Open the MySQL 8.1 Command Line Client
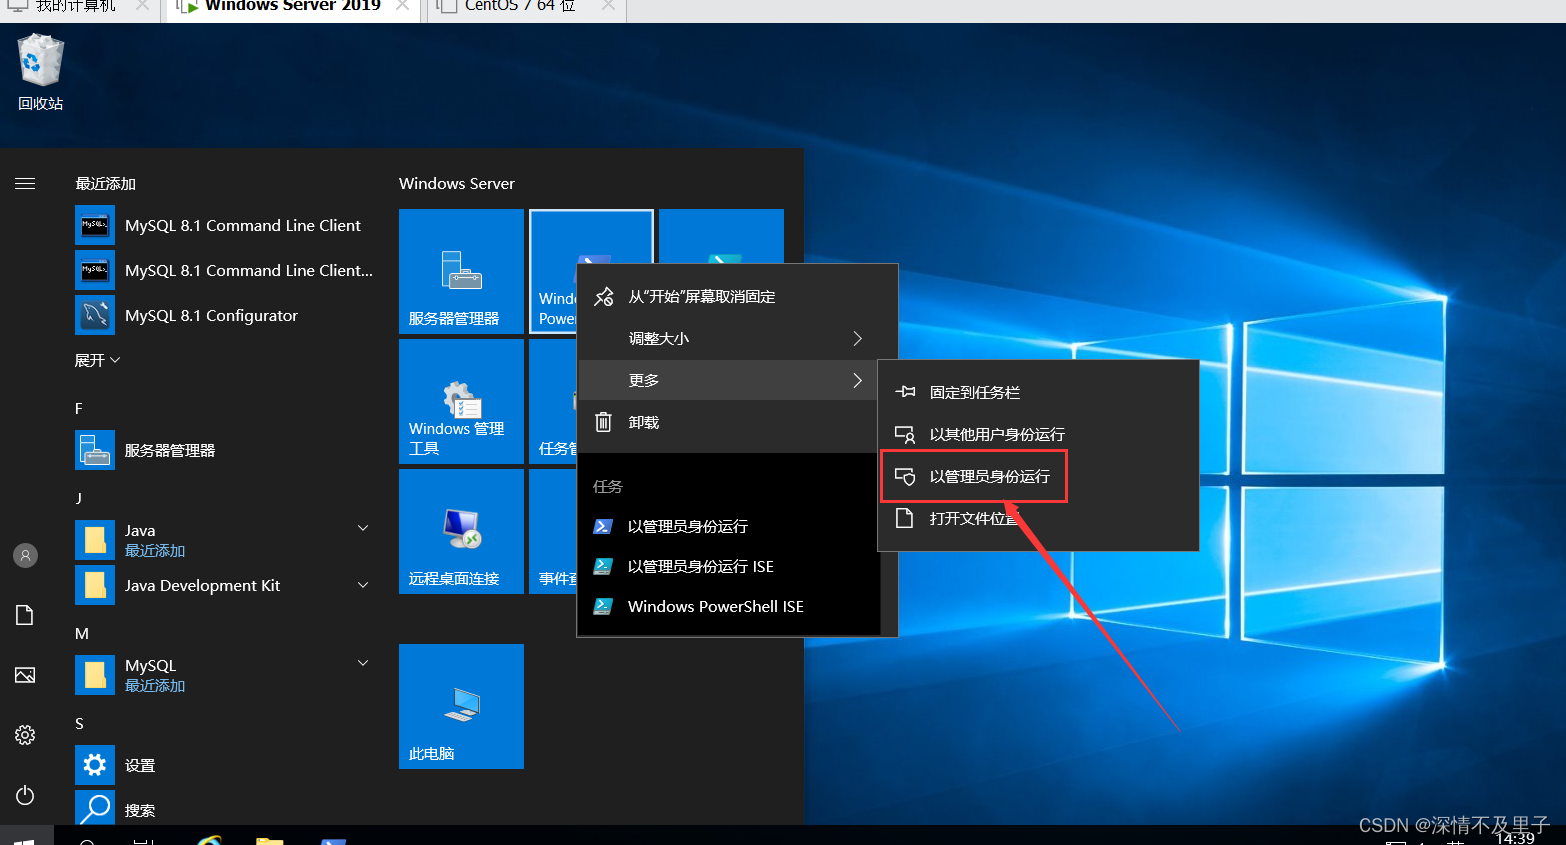The height and width of the screenshot is (845, 1566). click(x=242, y=225)
